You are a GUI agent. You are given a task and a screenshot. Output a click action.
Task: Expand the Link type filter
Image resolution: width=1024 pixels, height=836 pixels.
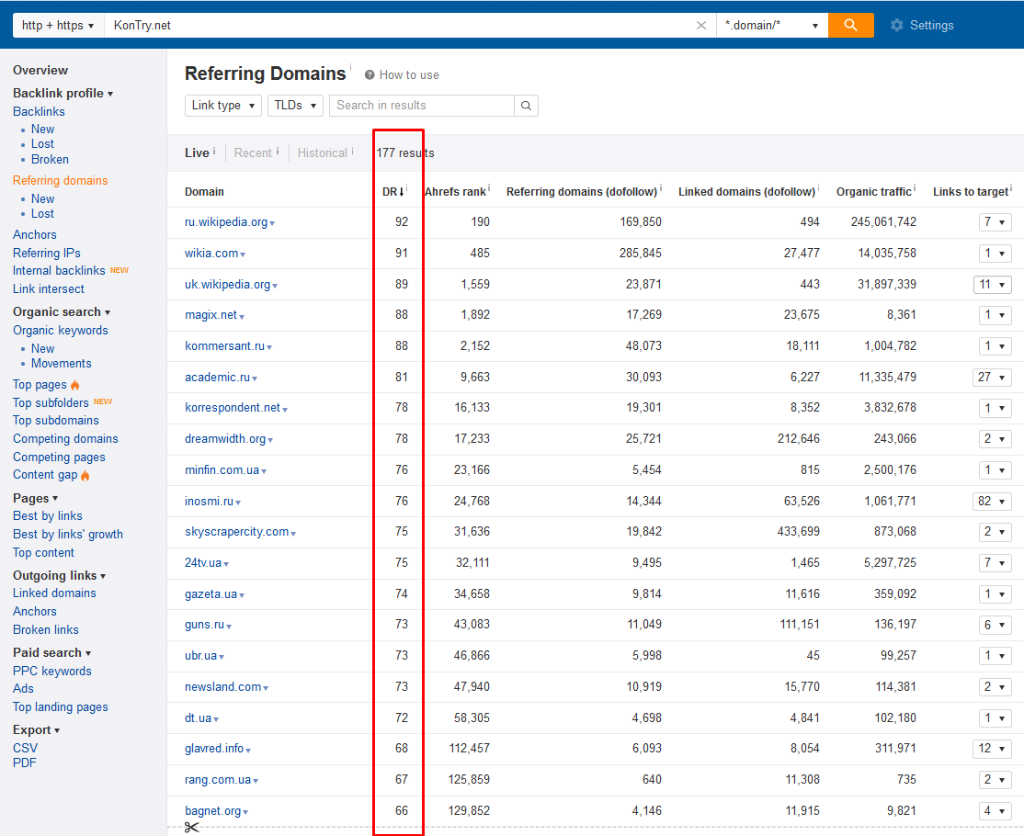coord(223,105)
